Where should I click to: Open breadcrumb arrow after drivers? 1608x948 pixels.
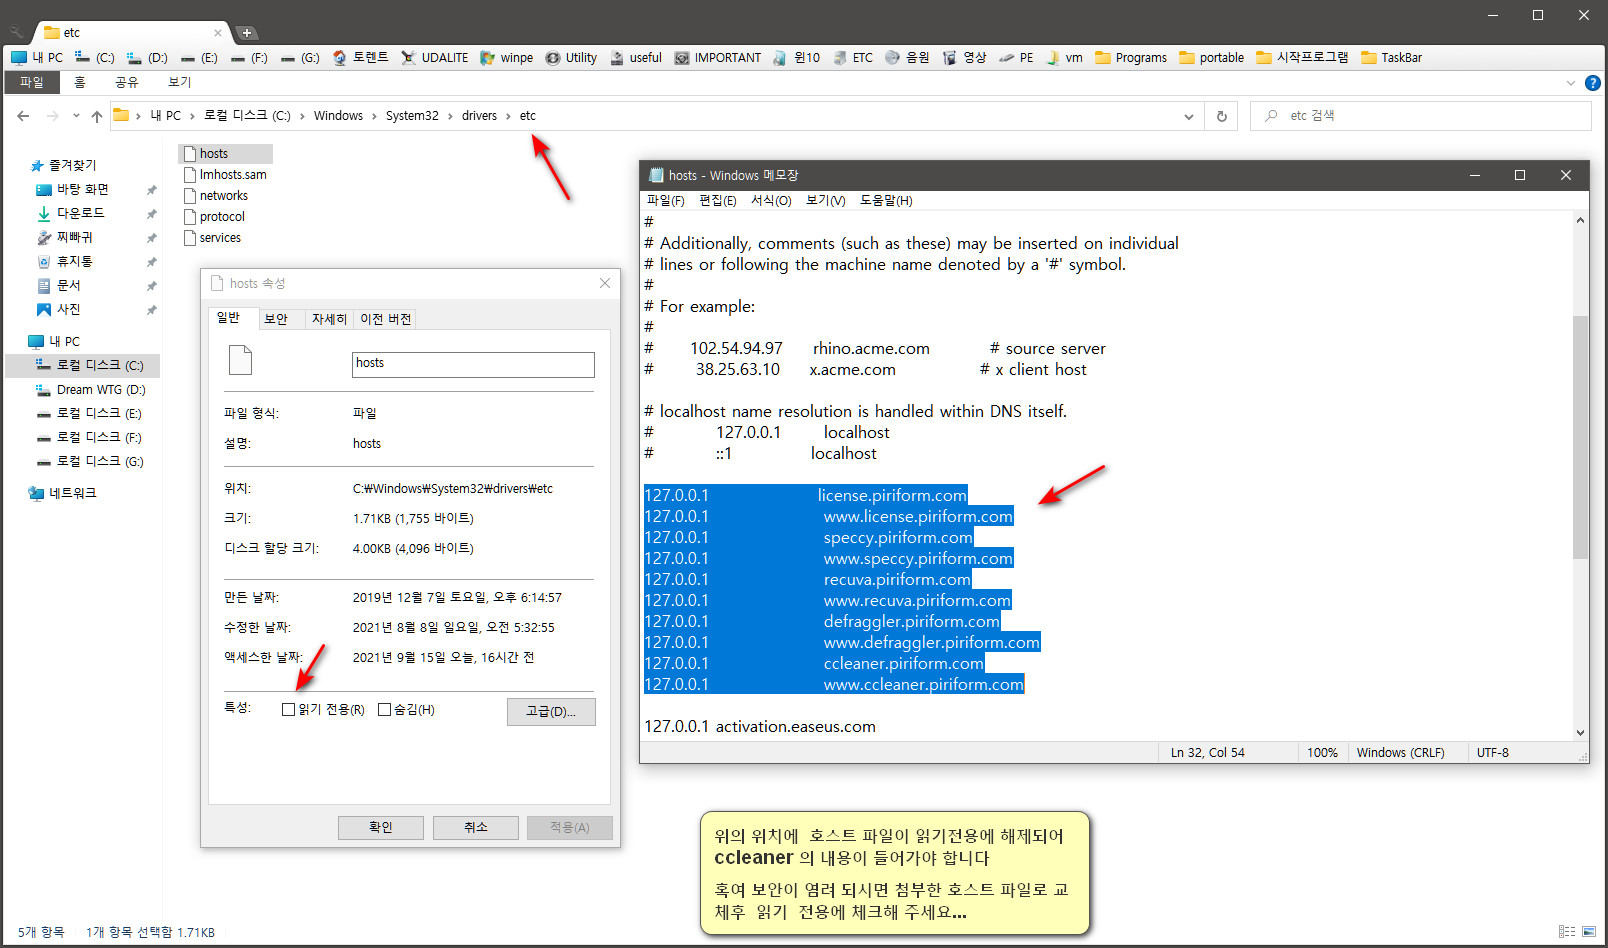click(508, 116)
